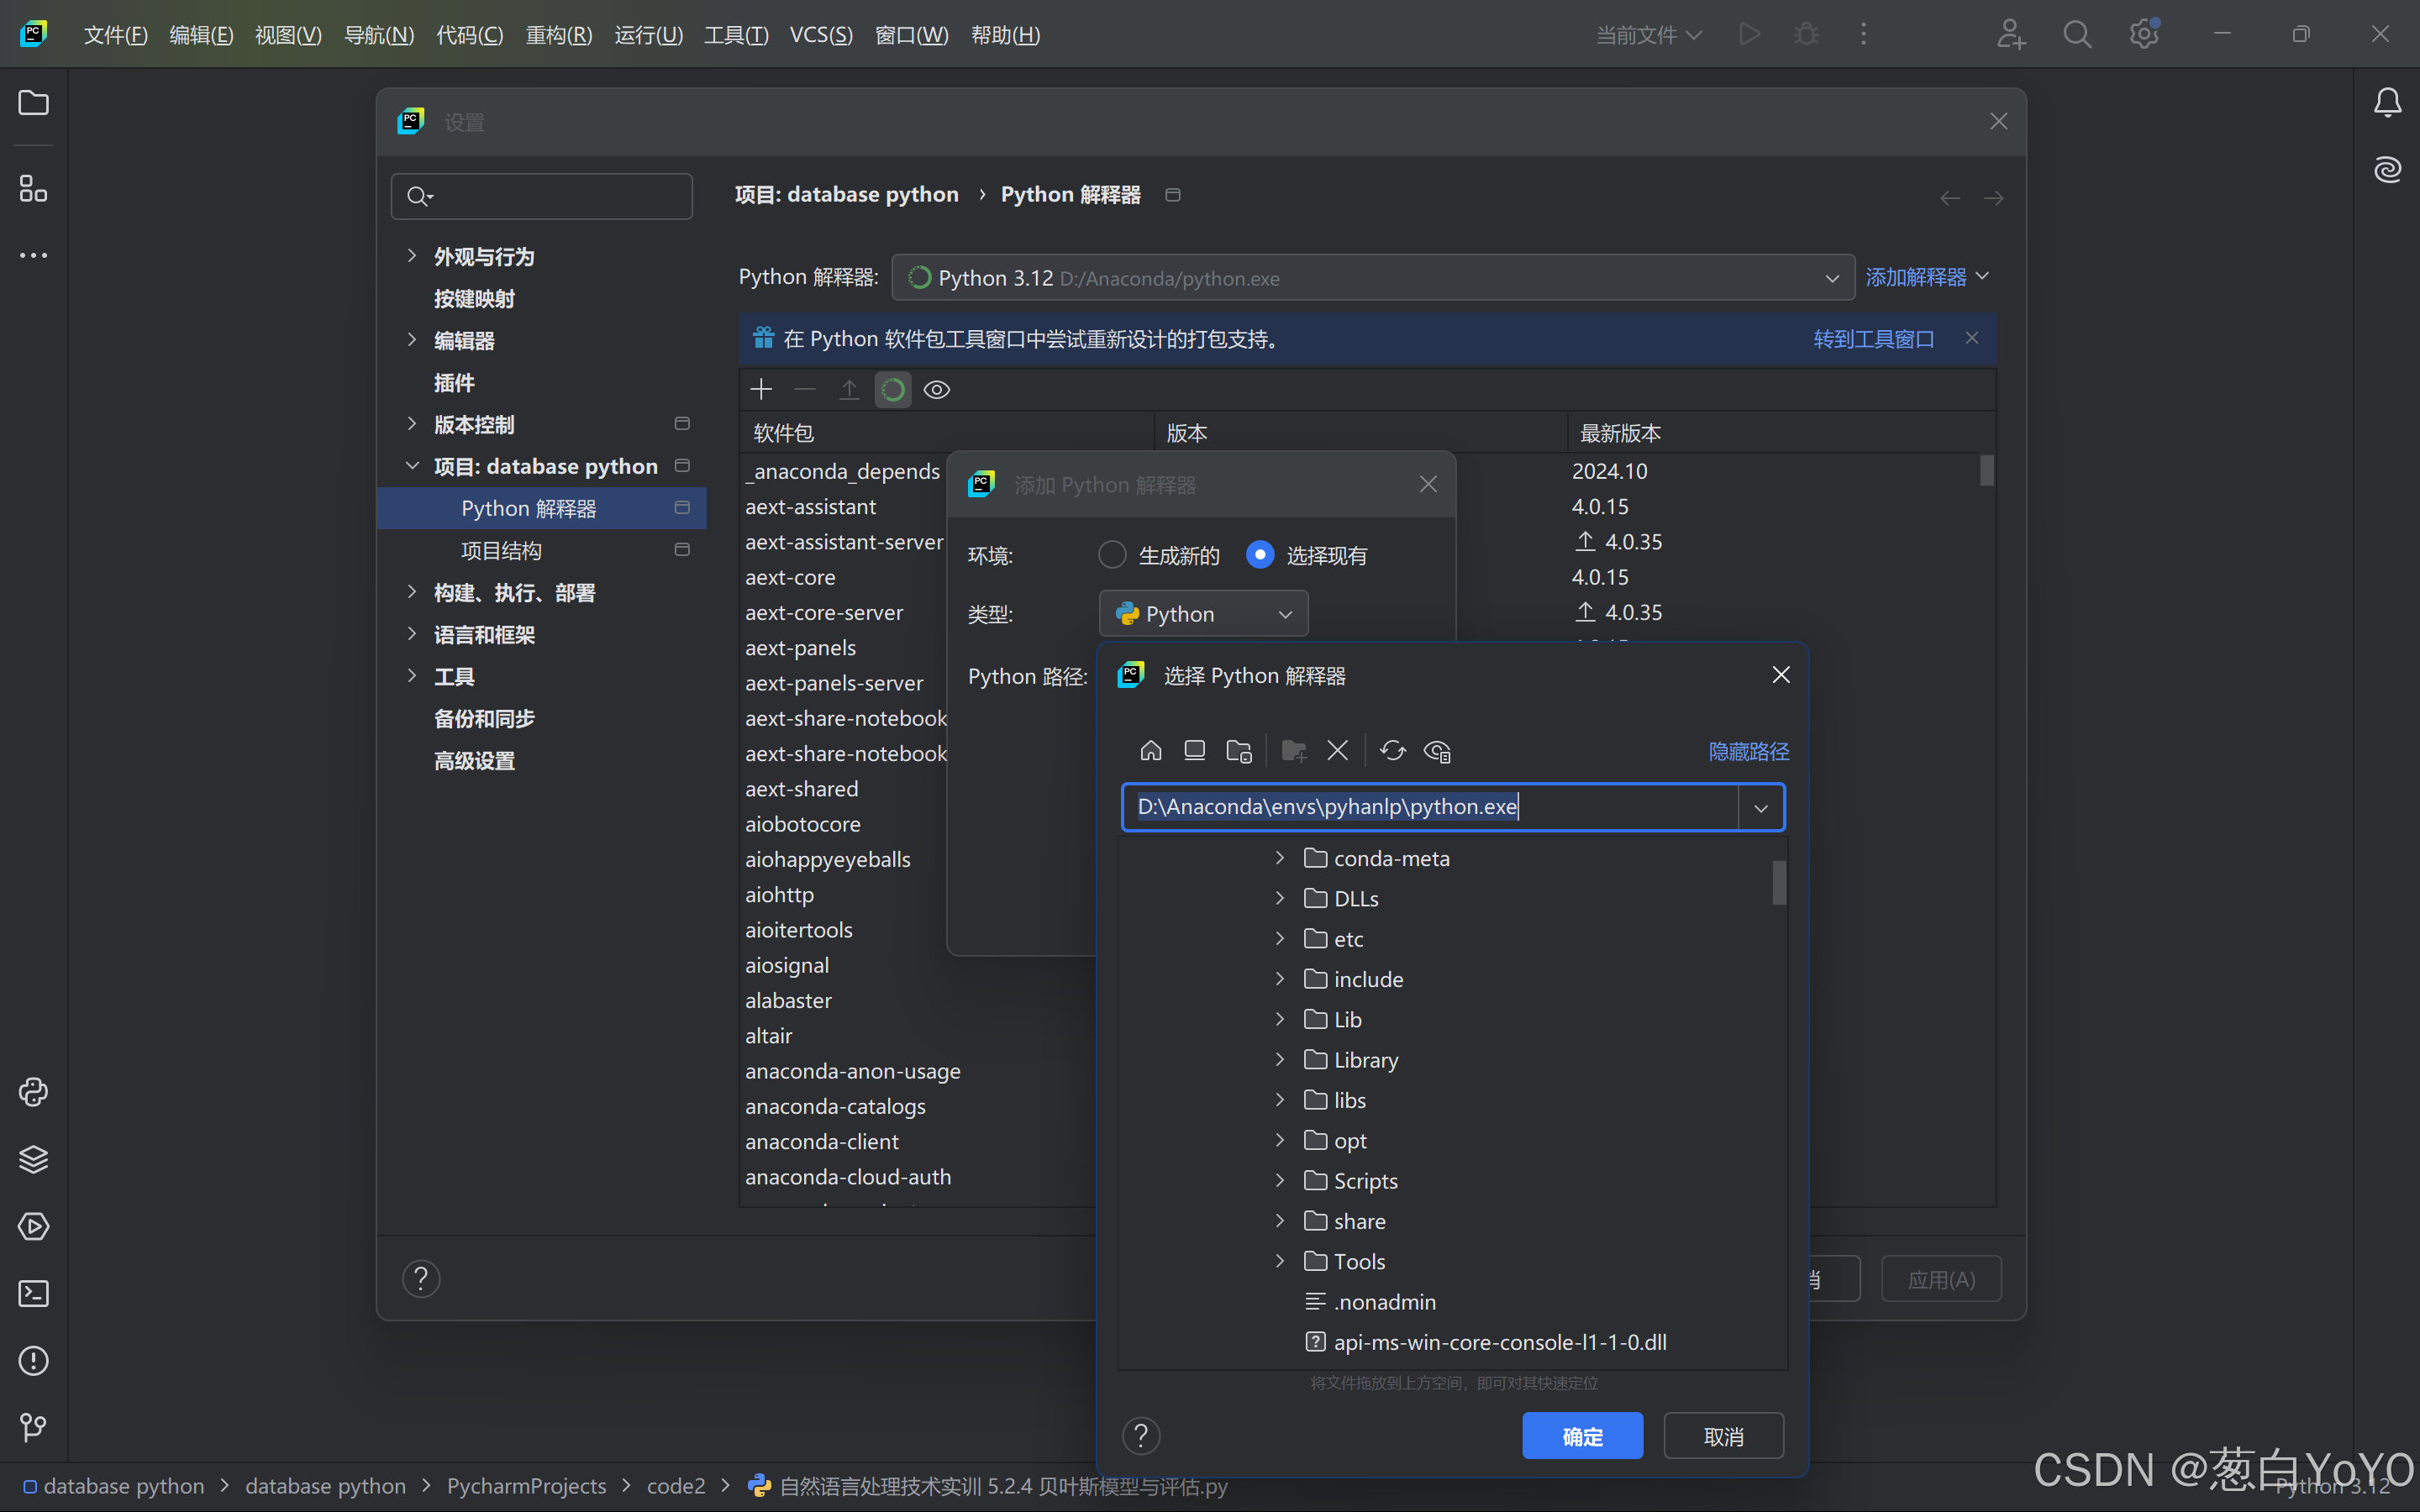Screen dimensions: 2420x1512
Task: Open the 帮助(H) menu
Action: (x=1005, y=35)
